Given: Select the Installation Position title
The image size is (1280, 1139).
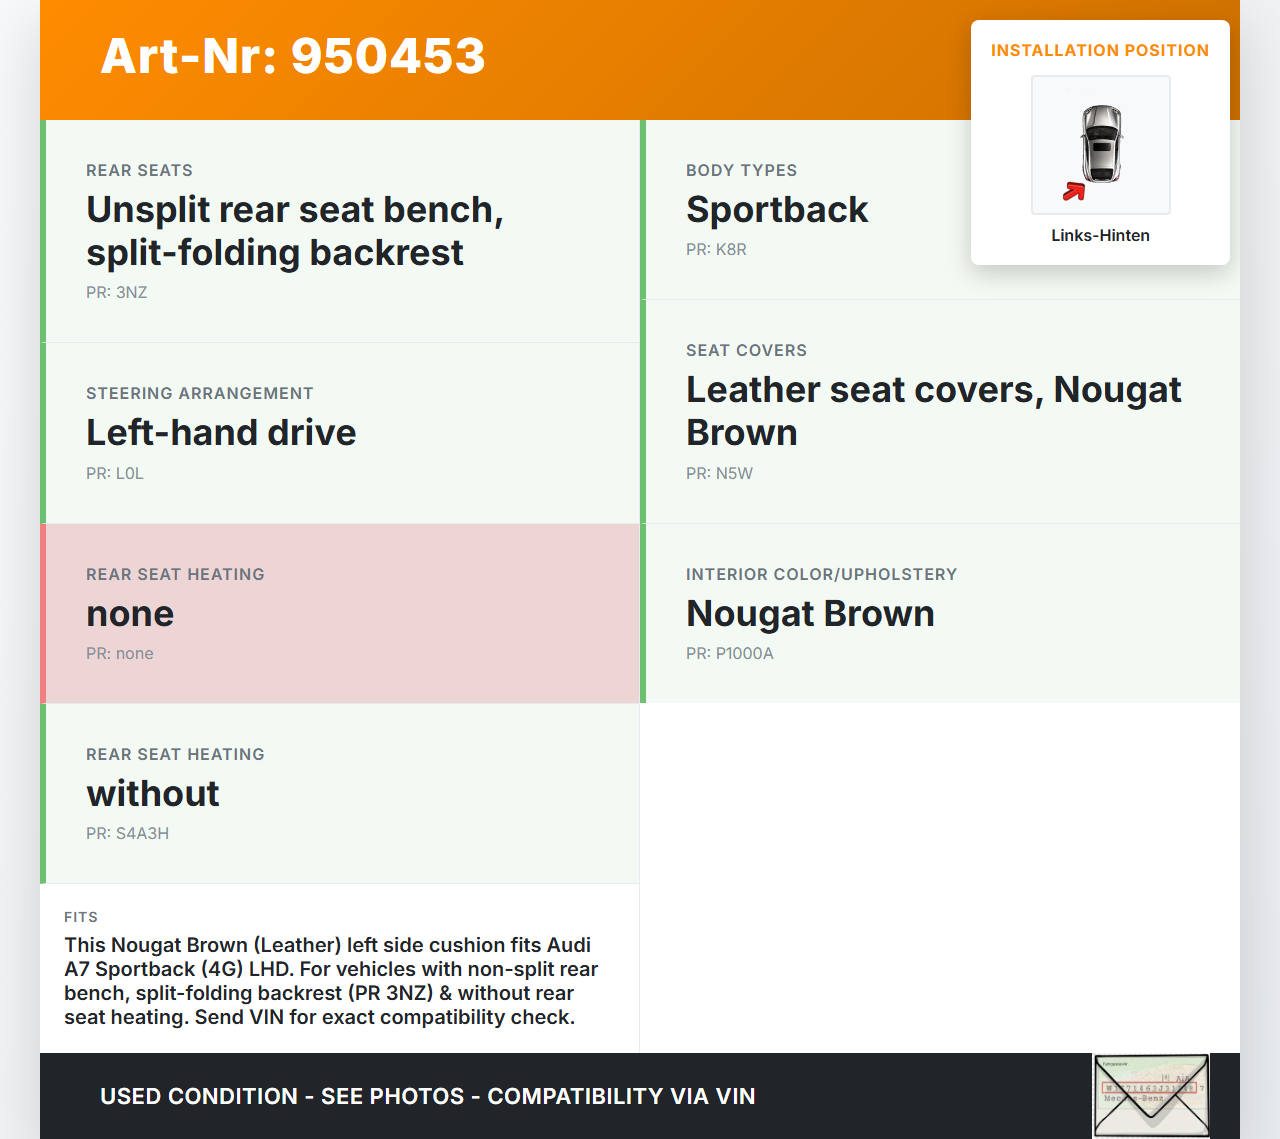Looking at the screenshot, I should tap(1099, 50).
